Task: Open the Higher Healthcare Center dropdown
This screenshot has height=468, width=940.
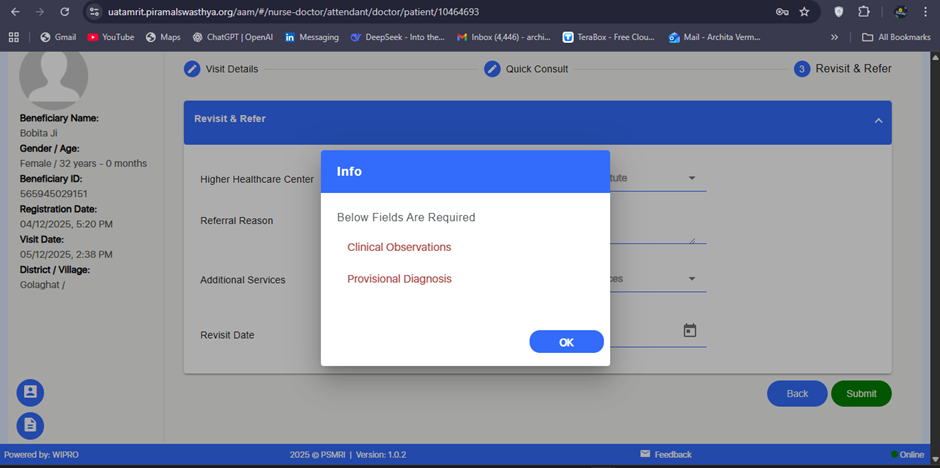Action: [x=691, y=178]
